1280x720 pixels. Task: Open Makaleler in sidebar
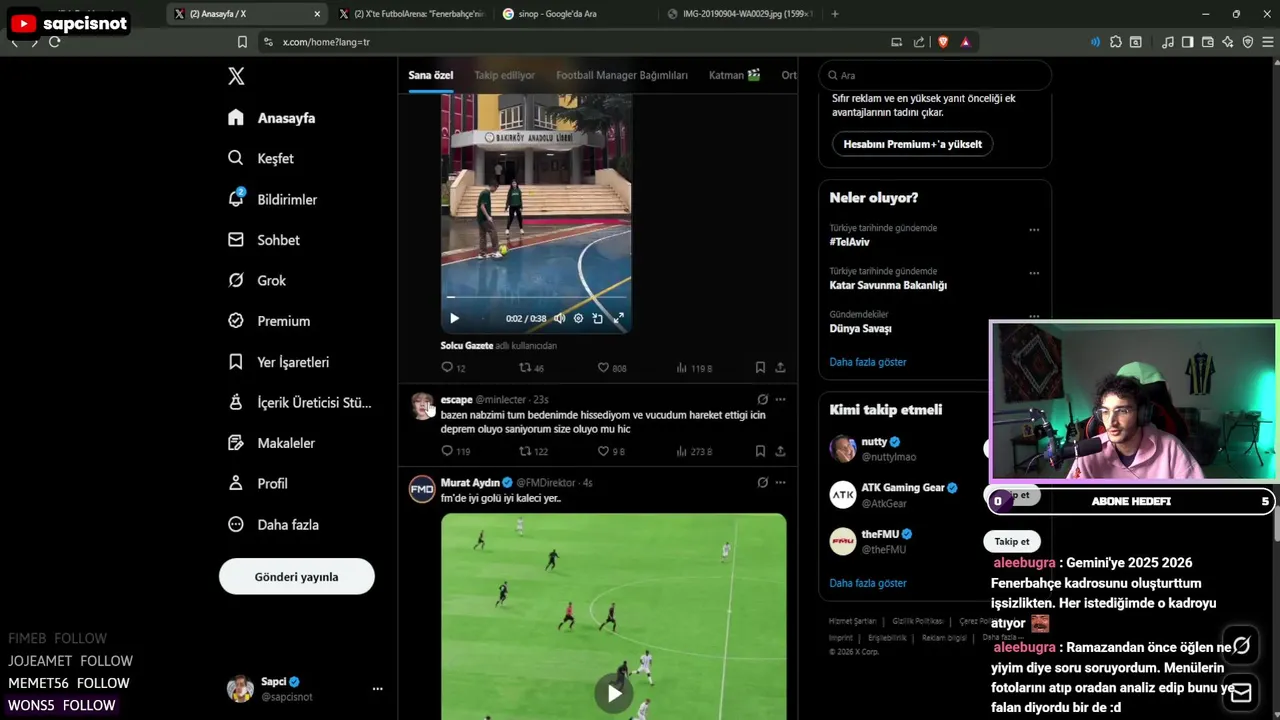[271, 443]
